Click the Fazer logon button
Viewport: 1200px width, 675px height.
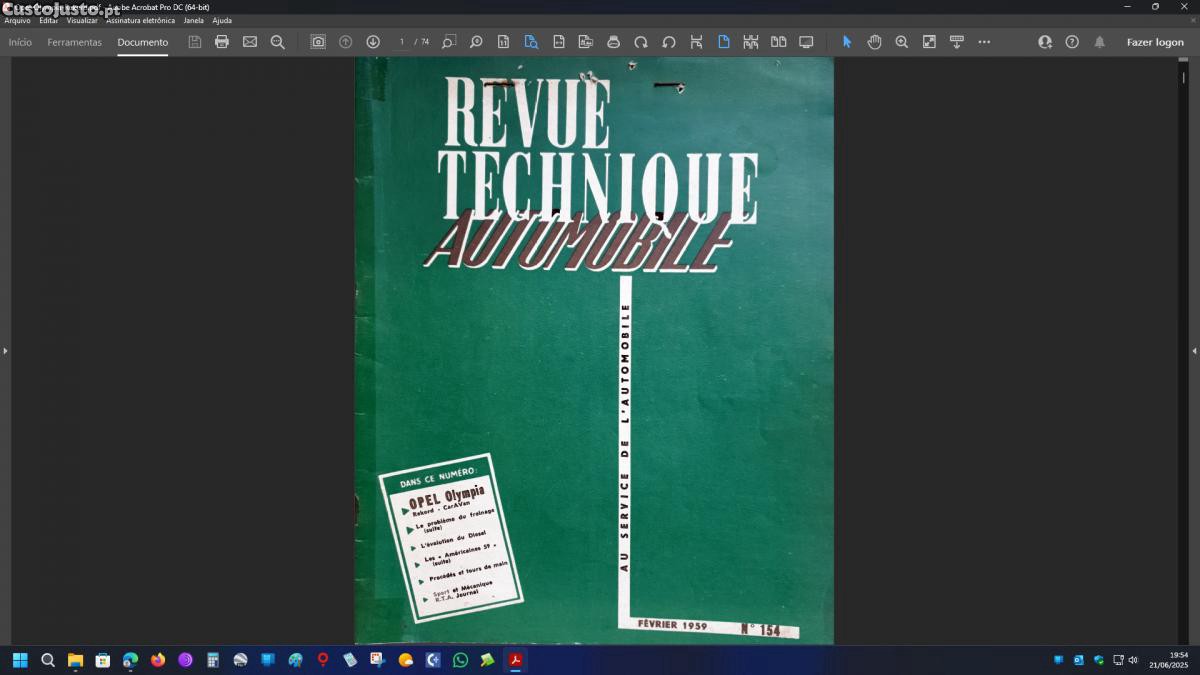coord(1155,42)
